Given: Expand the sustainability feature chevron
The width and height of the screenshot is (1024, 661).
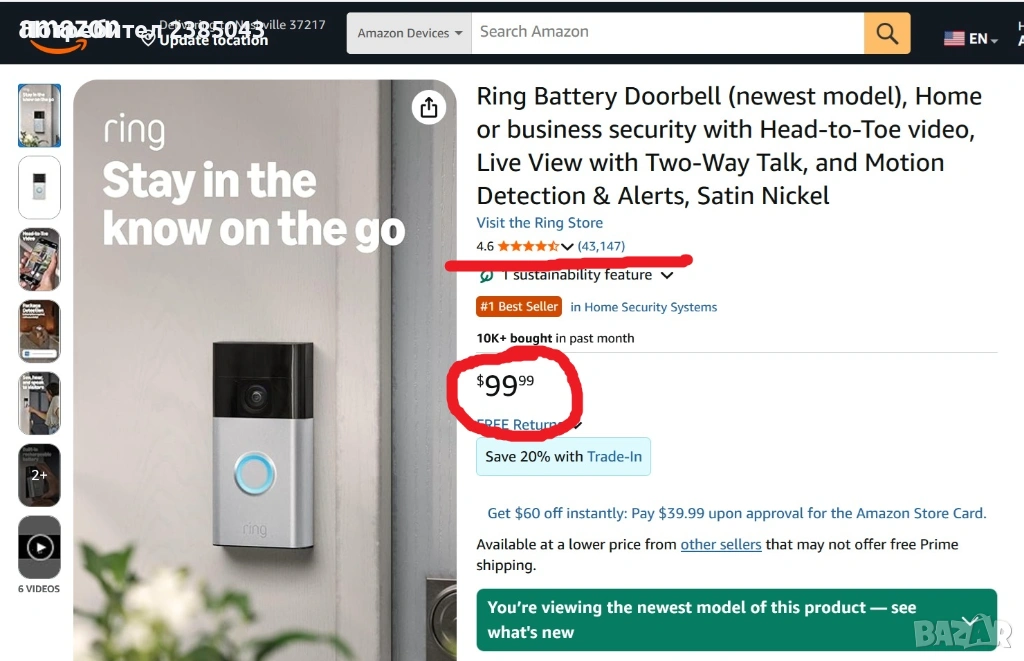Looking at the screenshot, I should click(x=667, y=275).
